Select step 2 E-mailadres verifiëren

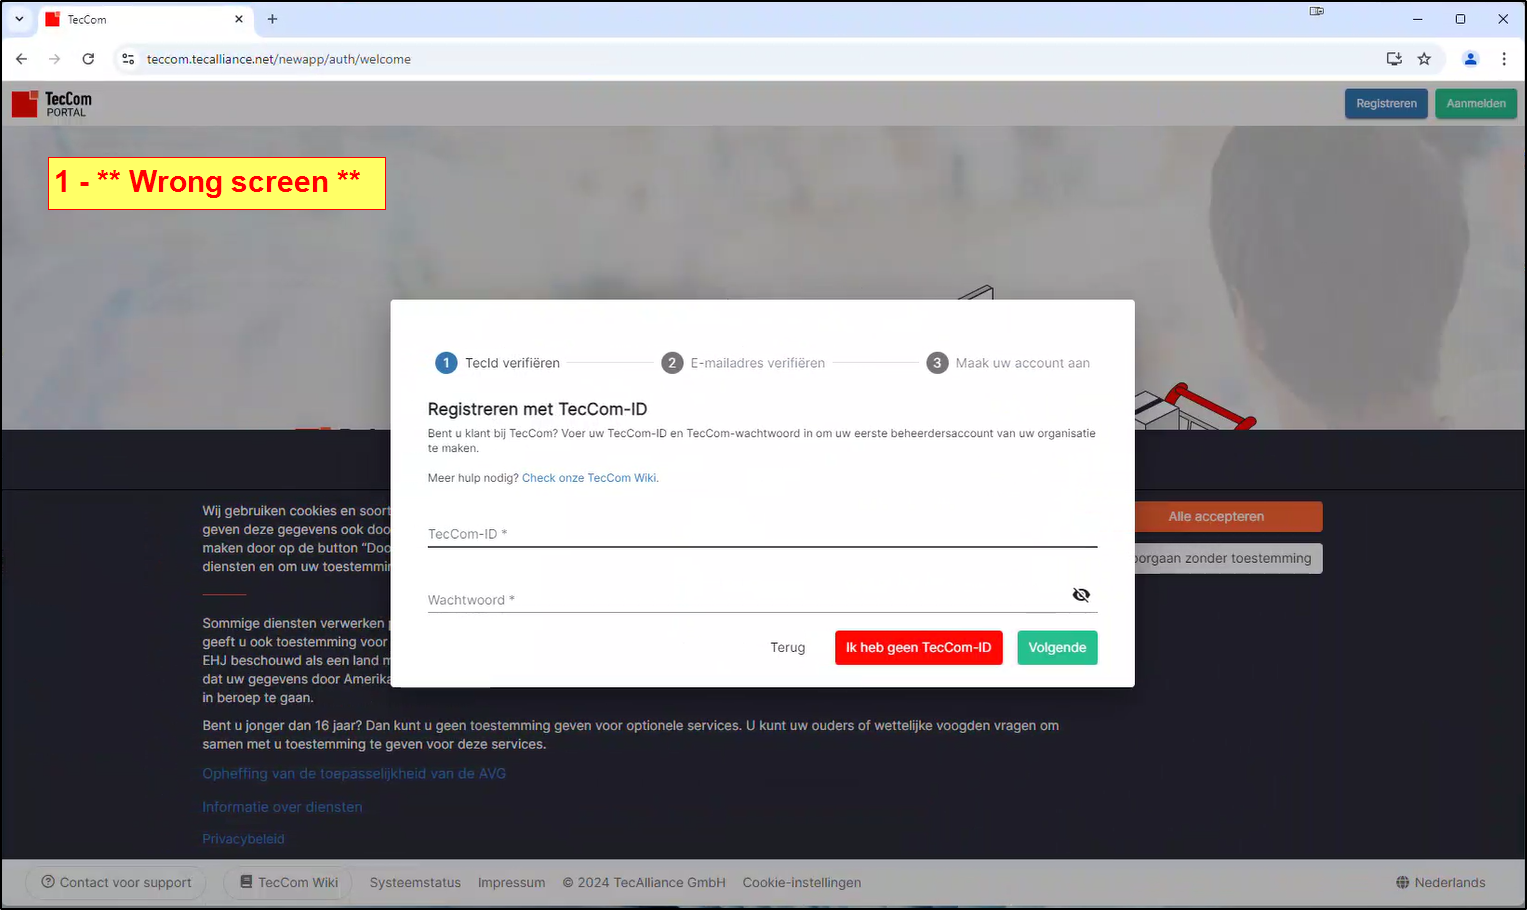pos(743,363)
